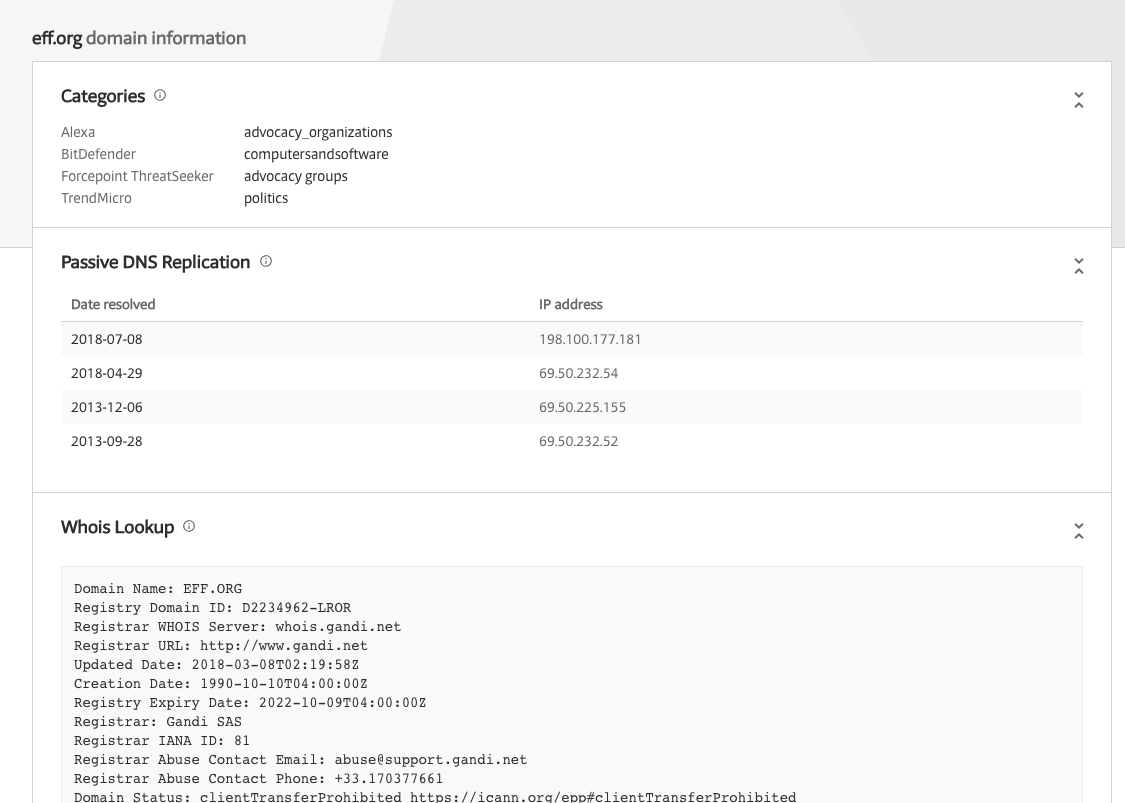Click the TrendMicro category label
The image size is (1125, 803).
point(96,198)
